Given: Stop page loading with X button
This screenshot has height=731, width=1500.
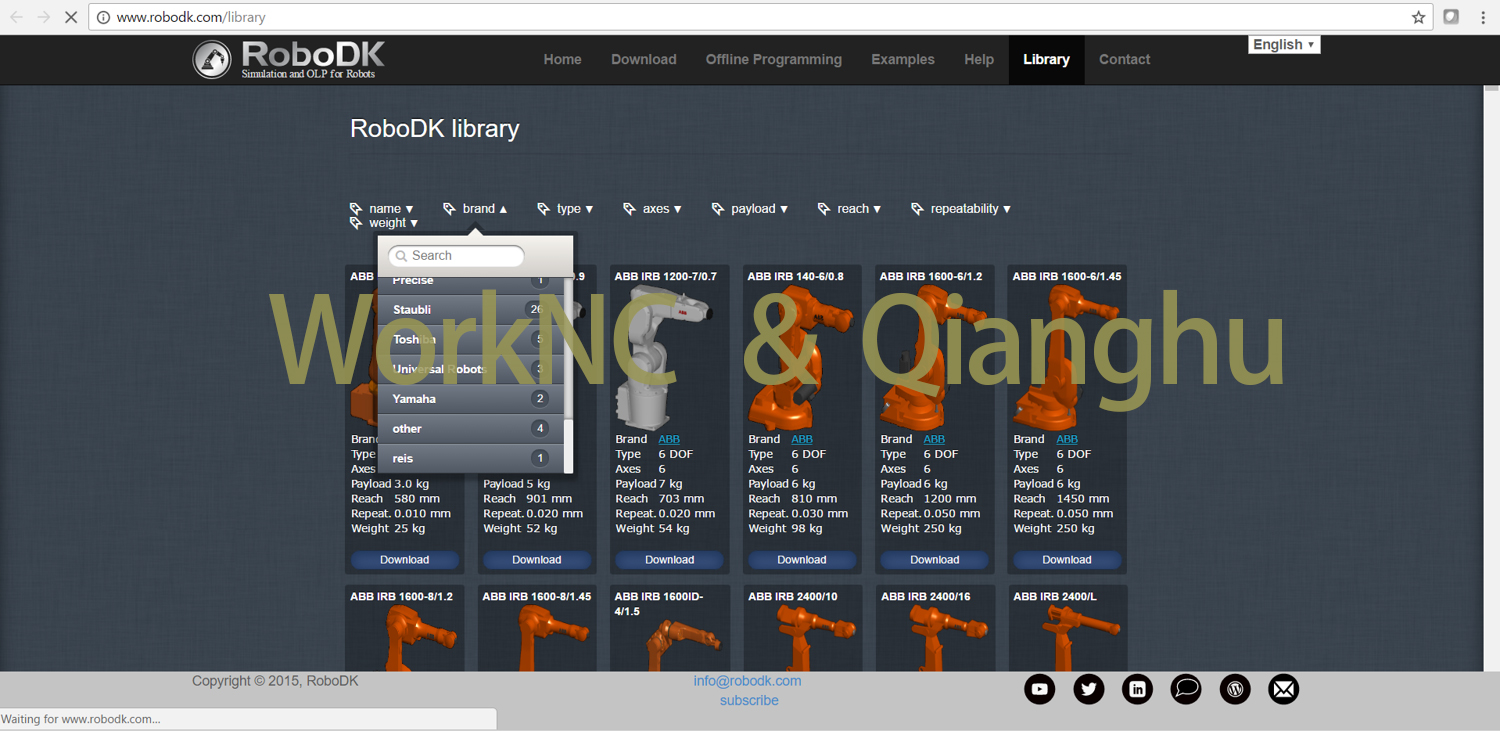Looking at the screenshot, I should click(x=71, y=17).
